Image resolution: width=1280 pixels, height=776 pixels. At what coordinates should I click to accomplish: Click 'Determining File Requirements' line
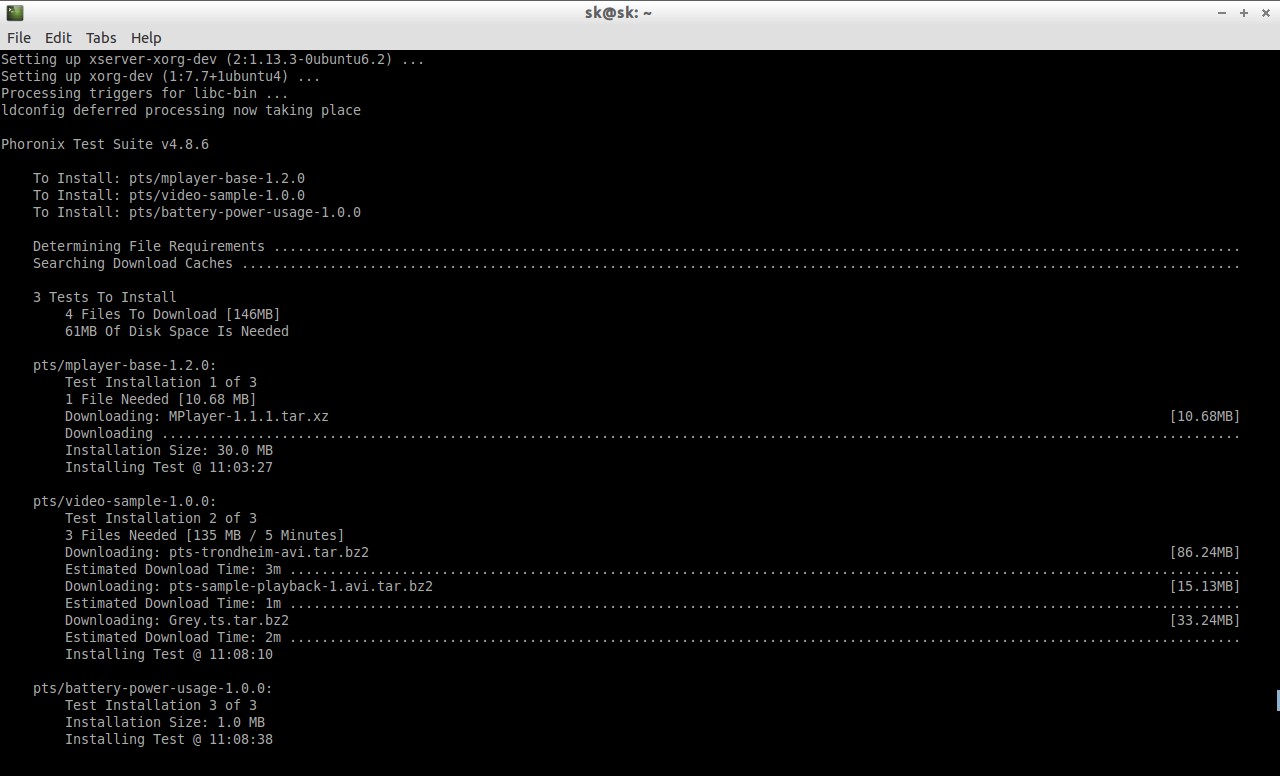pyautogui.click(x=636, y=246)
